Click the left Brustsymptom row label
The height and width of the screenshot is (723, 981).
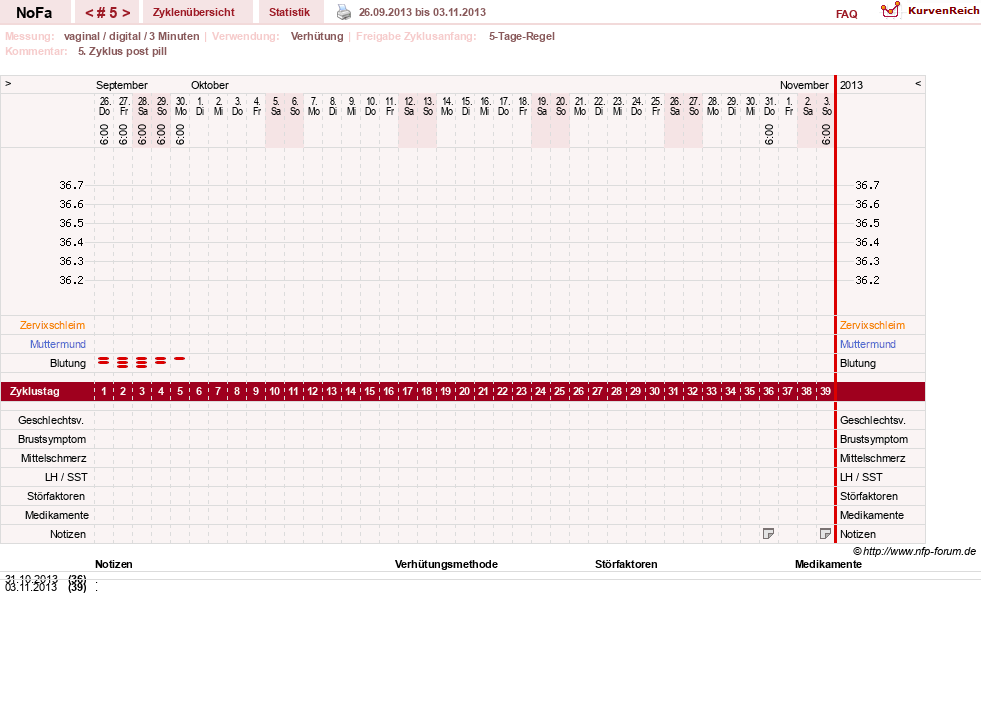(x=52, y=439)
